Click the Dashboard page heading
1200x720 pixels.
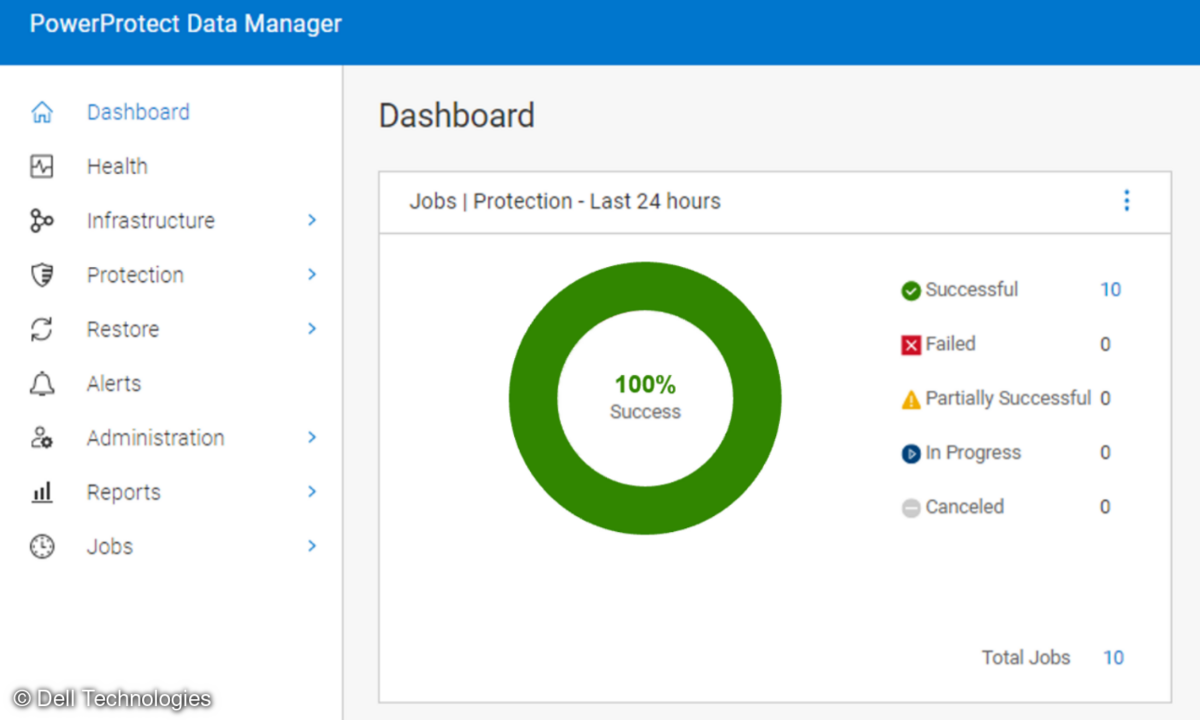pyautogui.click(x=457, y=116)
